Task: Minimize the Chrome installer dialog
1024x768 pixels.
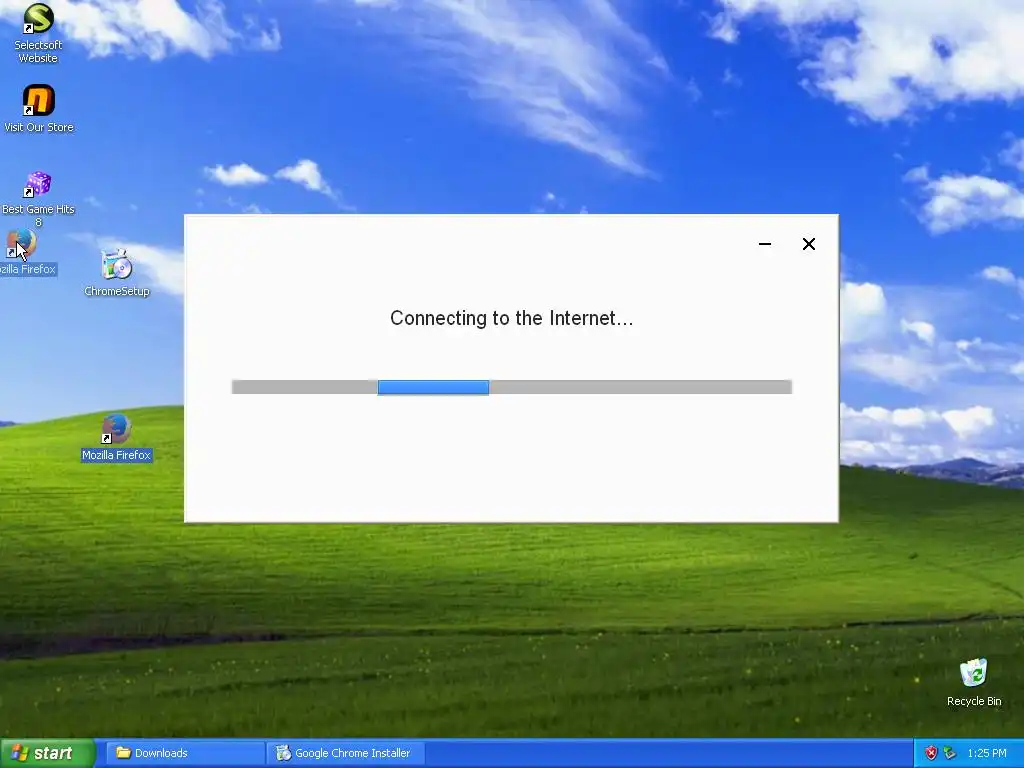Action: point(765,244)
